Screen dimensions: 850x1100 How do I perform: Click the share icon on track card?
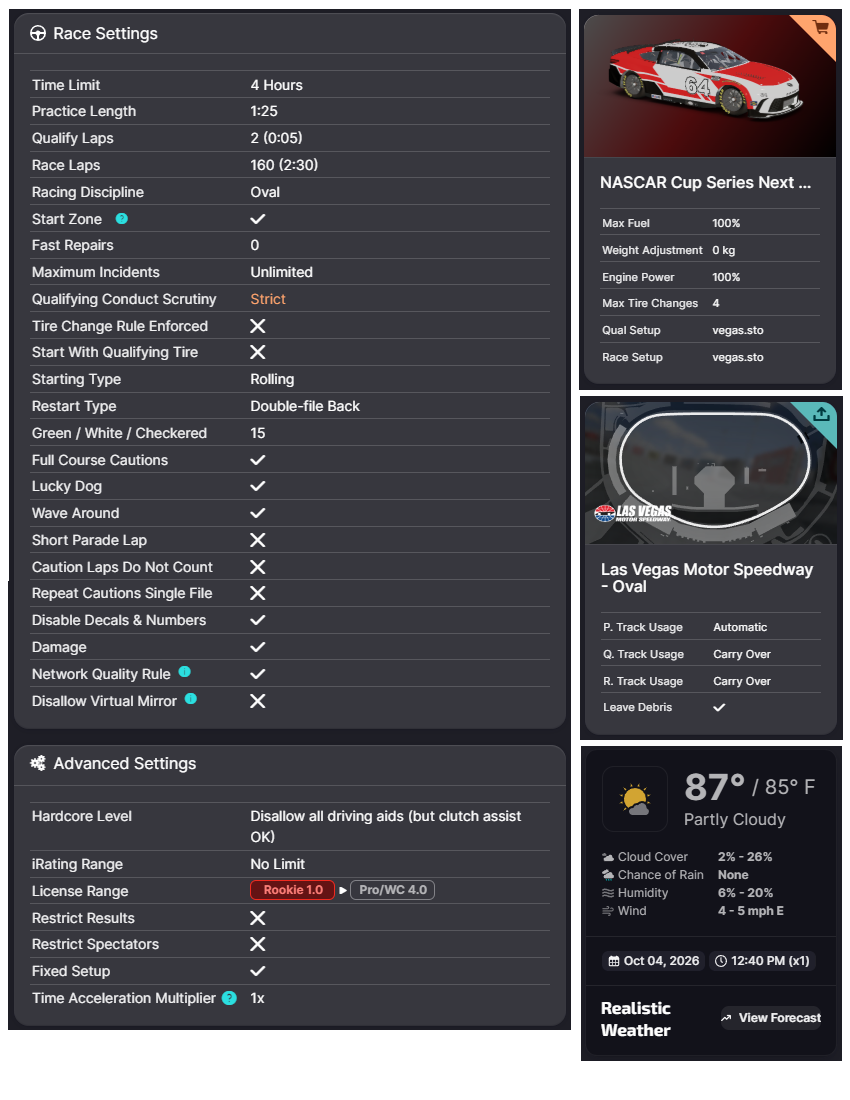(821, 415)
